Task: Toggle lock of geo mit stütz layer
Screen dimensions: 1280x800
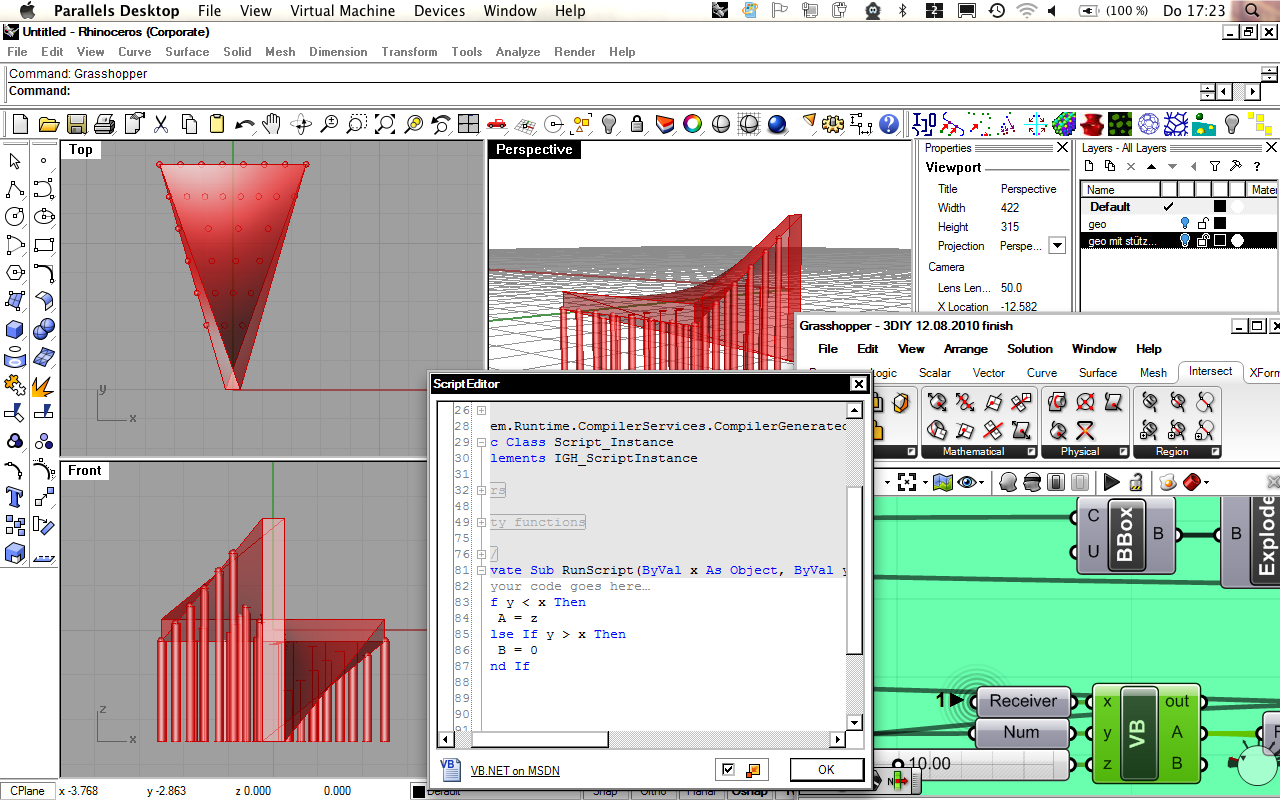Action: click(x=1203, y=241)
